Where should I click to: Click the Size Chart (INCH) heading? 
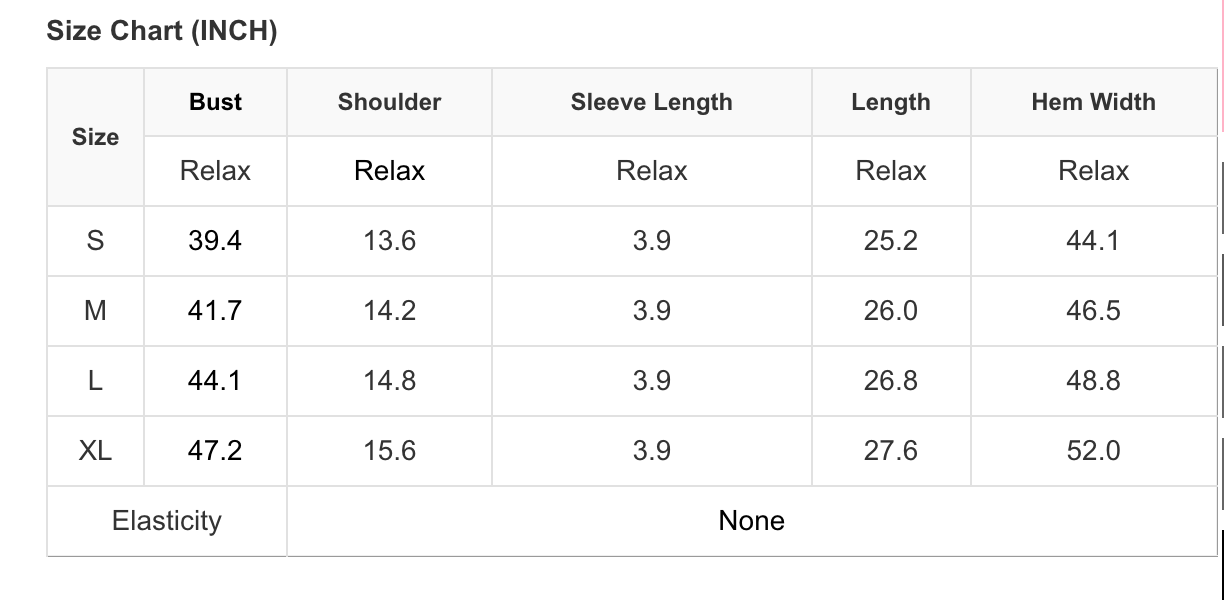[162, 31]
